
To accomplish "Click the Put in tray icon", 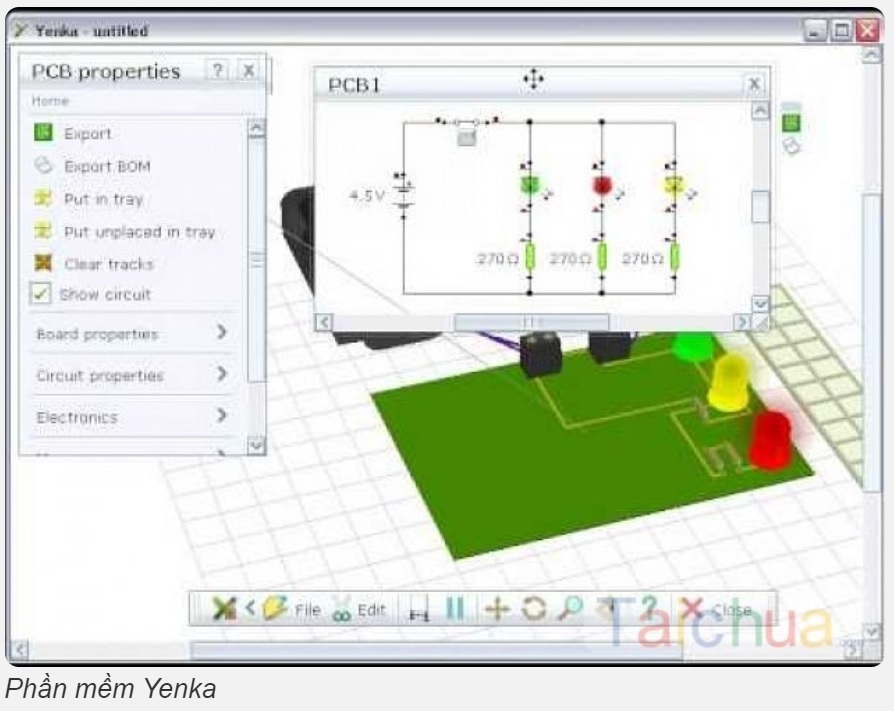I will [x=43, y=199].
